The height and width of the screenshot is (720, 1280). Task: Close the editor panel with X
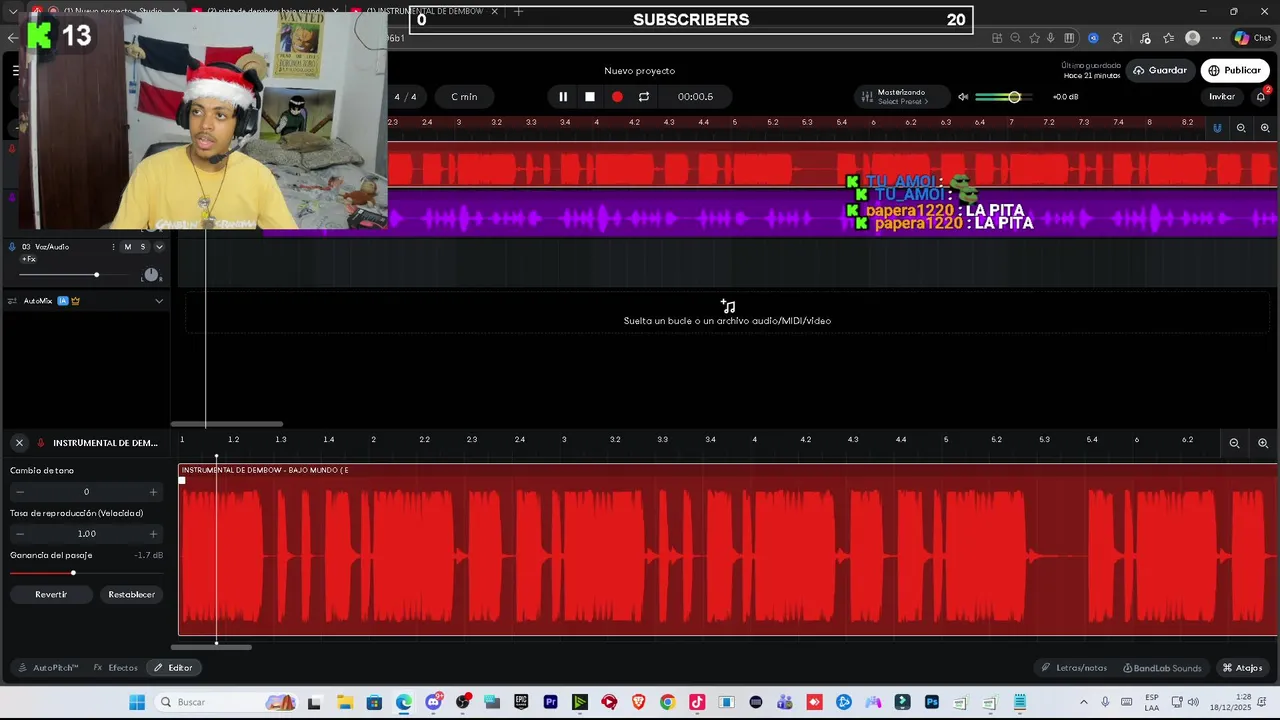(19, 443)
